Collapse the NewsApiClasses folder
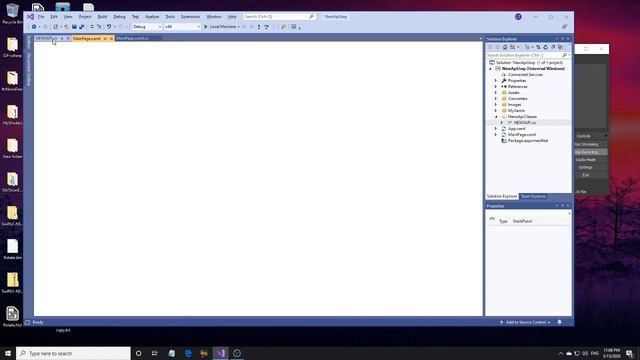 click(496, 117)
